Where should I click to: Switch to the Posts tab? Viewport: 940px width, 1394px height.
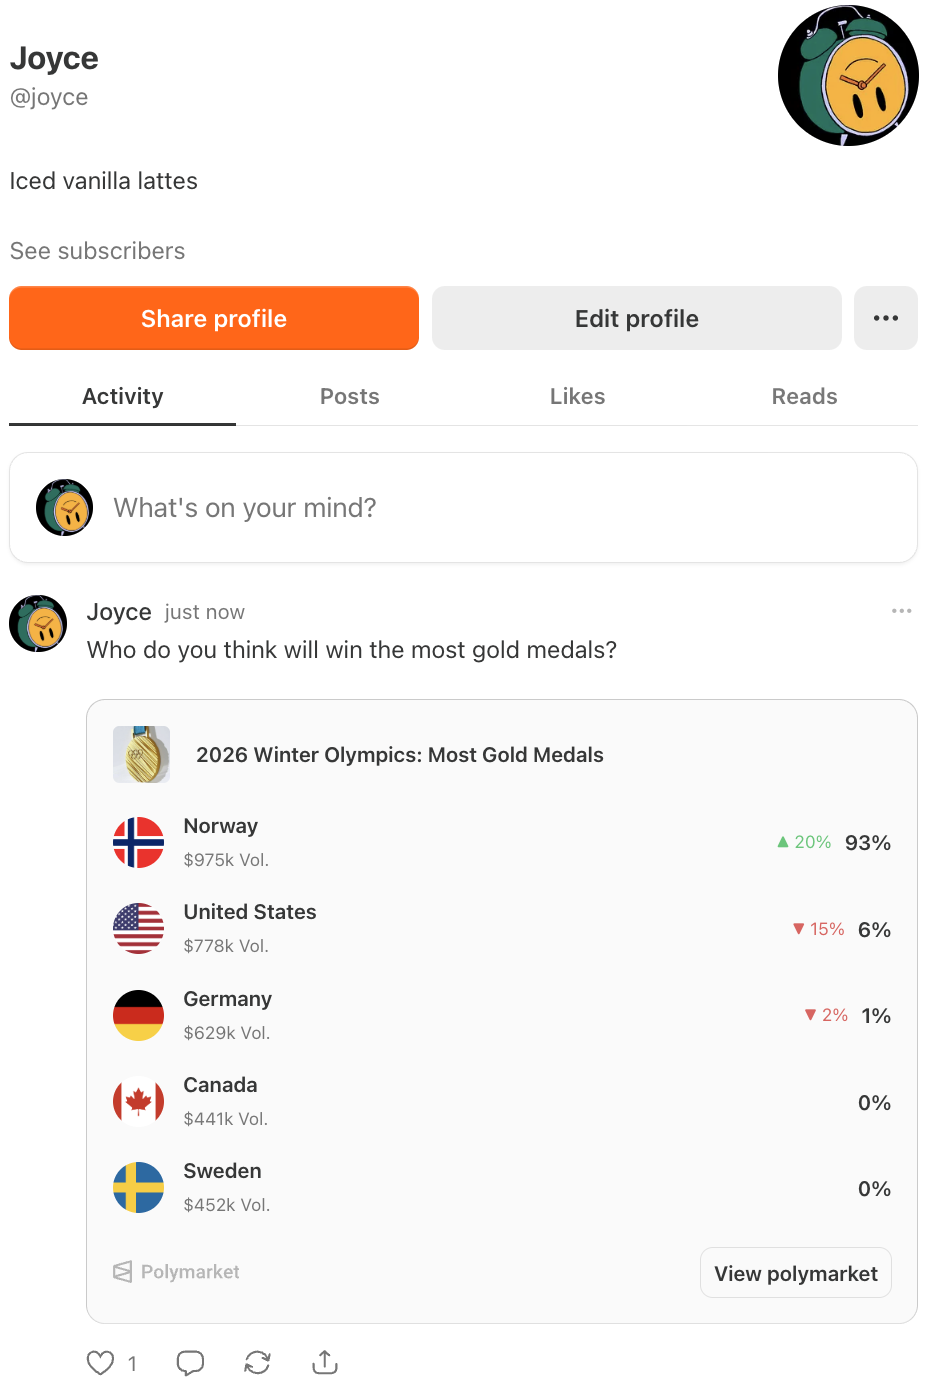349,397
